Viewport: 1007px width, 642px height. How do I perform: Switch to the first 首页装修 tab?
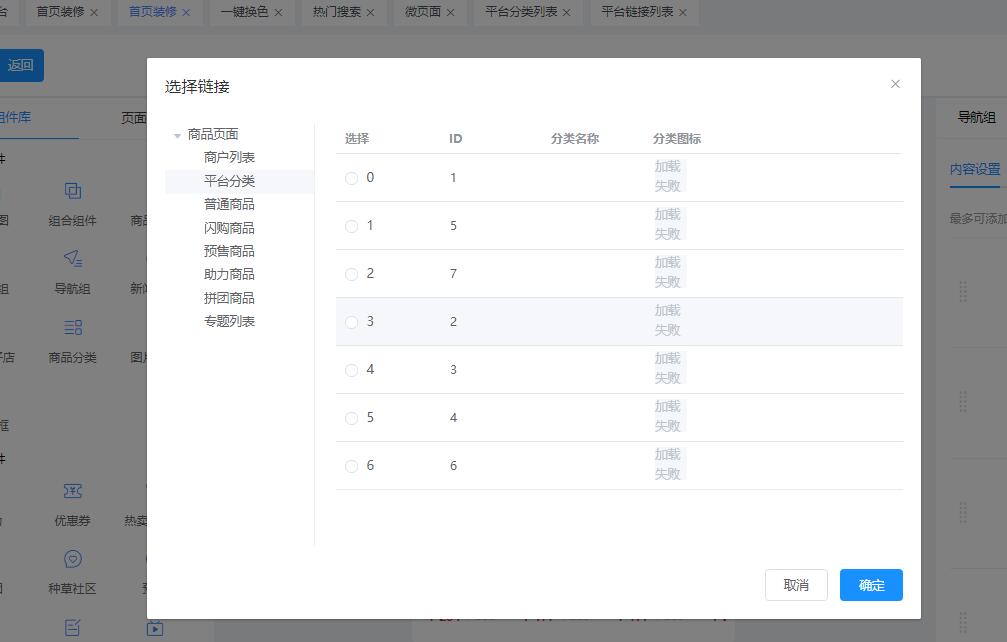pos(60,12)
